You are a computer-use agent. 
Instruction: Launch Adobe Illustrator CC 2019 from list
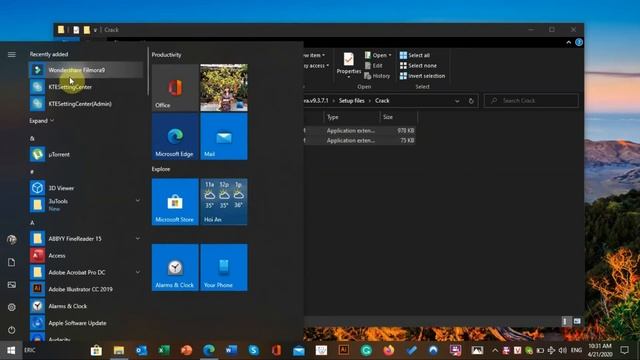[x=86, y=289]
